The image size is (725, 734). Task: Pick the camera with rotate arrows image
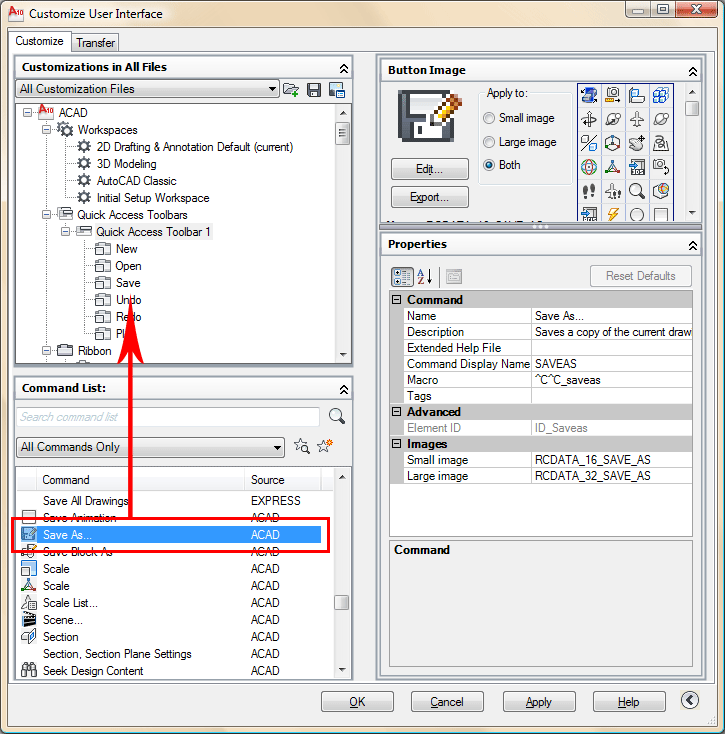661,167
